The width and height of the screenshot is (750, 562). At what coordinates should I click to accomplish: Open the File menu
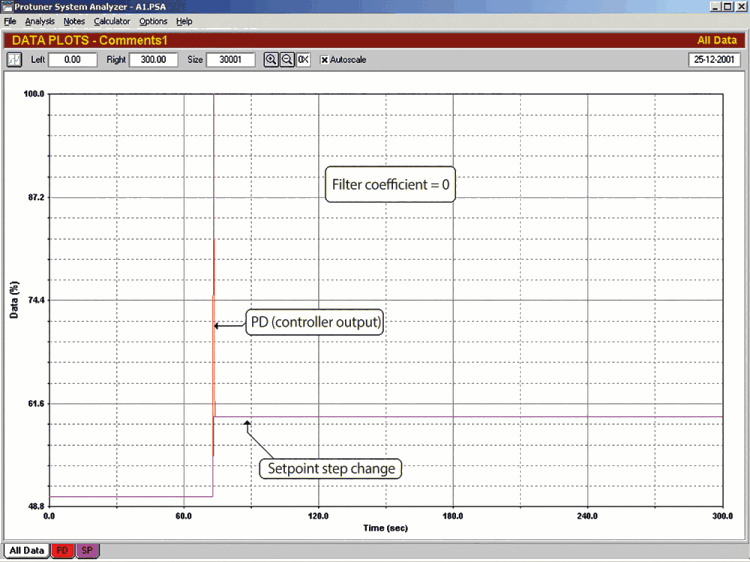[10, 21]
